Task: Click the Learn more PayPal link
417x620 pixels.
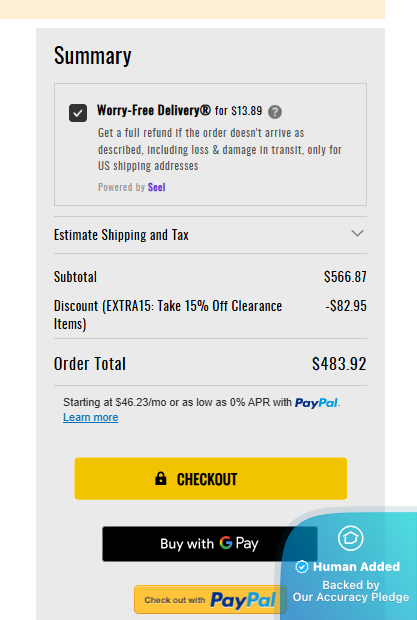Action: (91, 417)
